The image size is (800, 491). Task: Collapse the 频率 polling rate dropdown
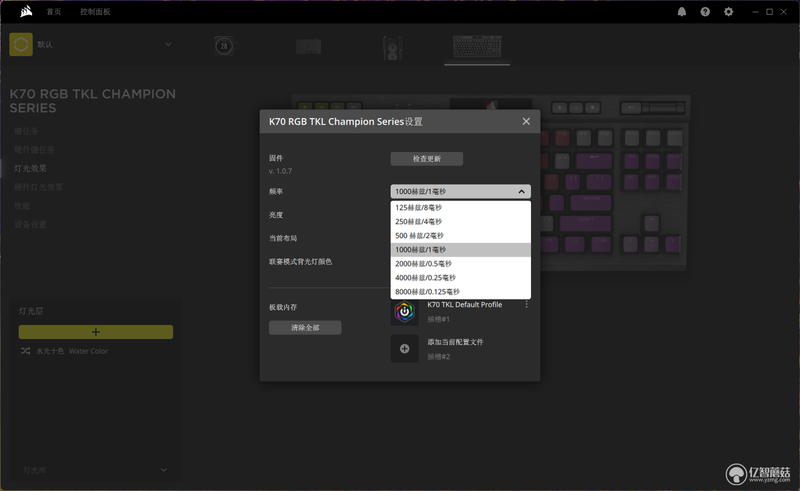(x=460, y=191)
